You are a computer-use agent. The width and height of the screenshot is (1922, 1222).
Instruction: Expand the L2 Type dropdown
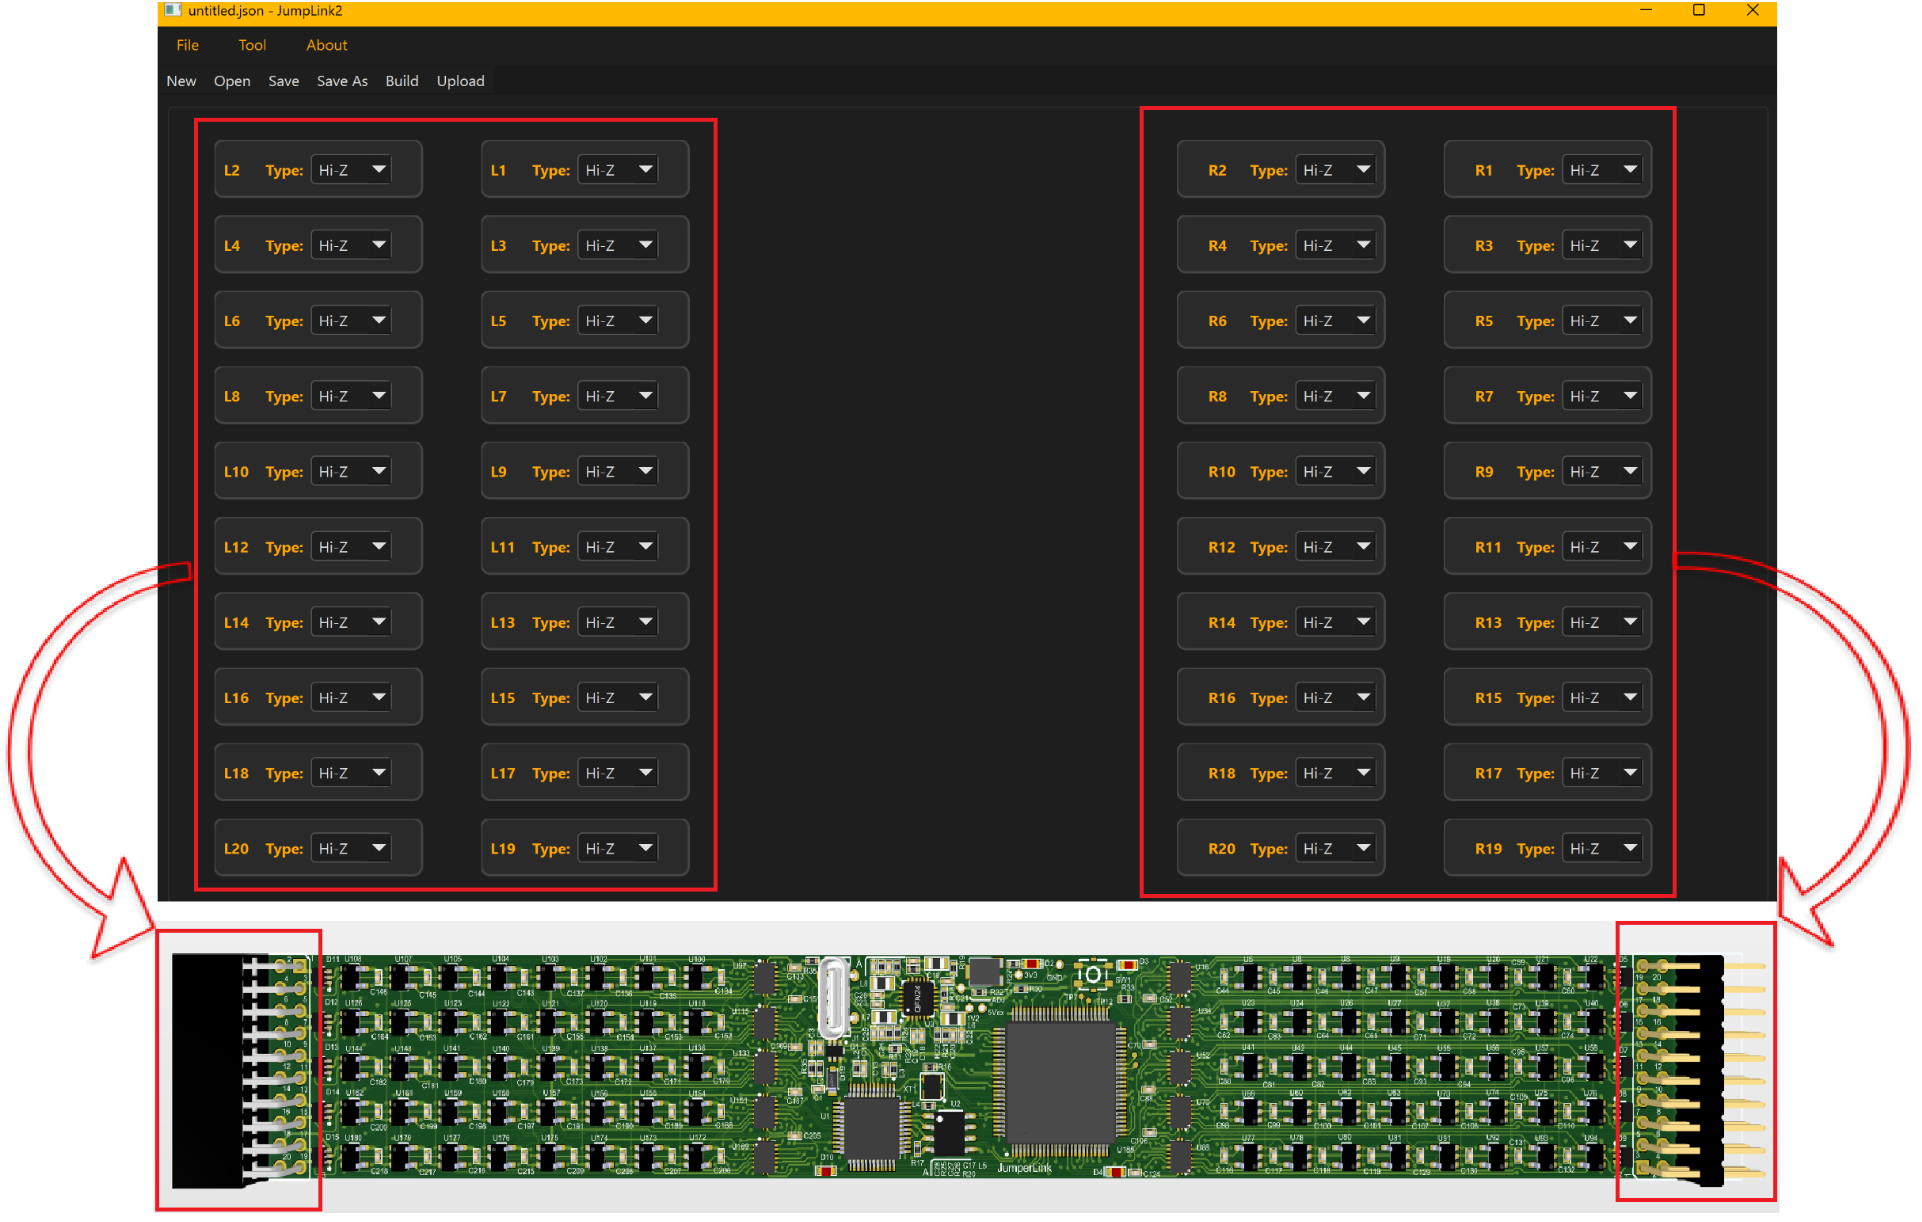coord(351,170)
